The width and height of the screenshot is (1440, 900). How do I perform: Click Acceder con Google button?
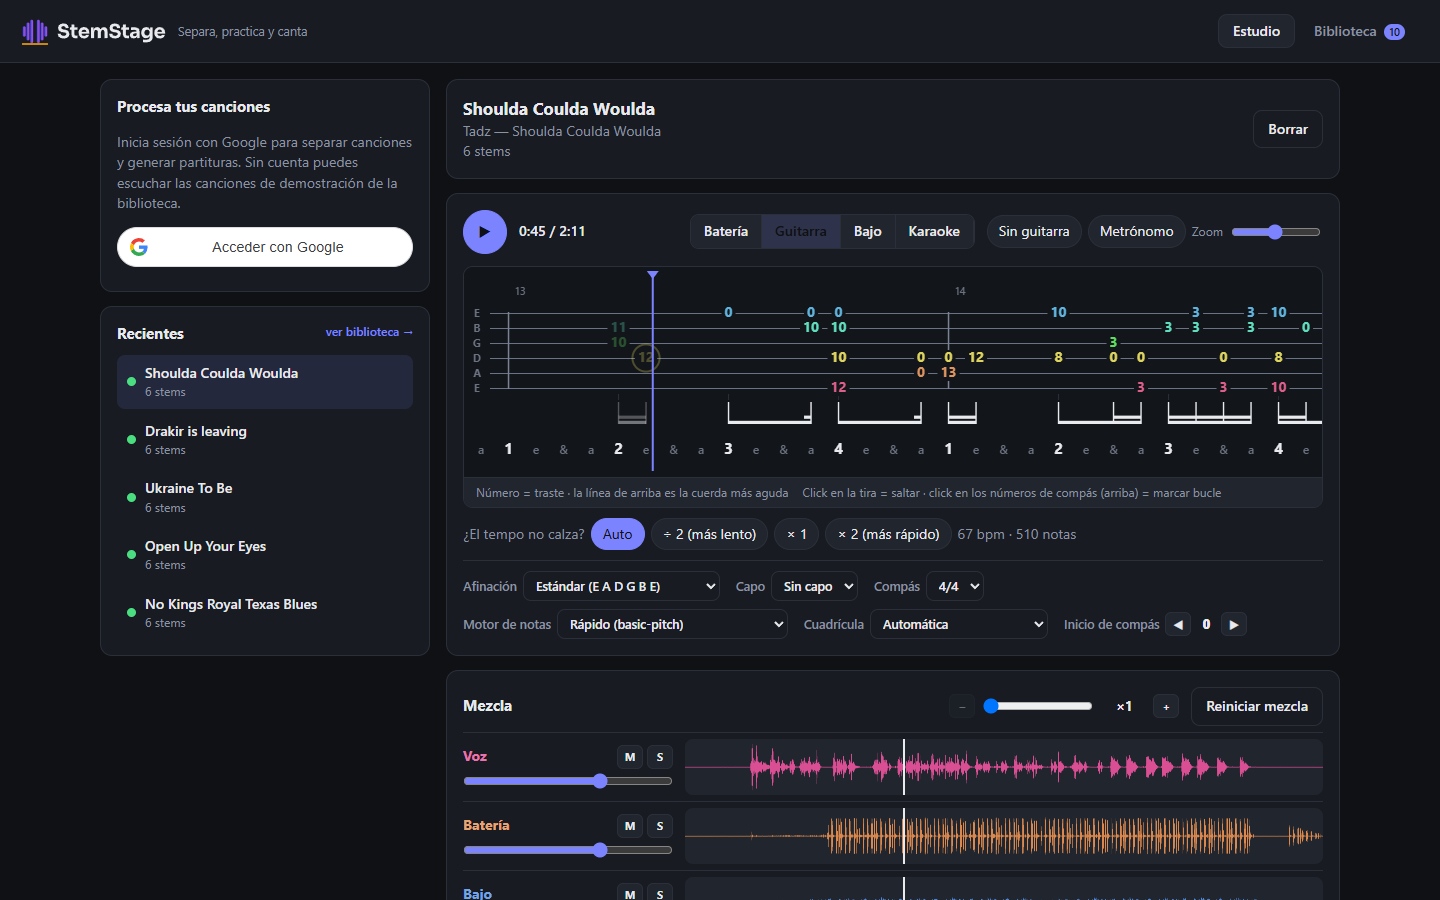(265, 247)
